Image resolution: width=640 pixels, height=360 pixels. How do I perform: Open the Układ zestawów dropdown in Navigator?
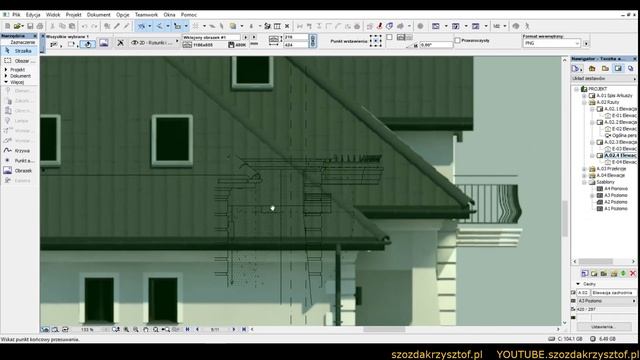point(604,78)
